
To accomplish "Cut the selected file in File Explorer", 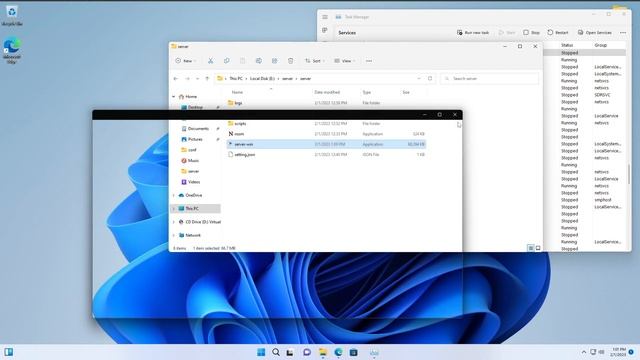I will click(210, 61).
